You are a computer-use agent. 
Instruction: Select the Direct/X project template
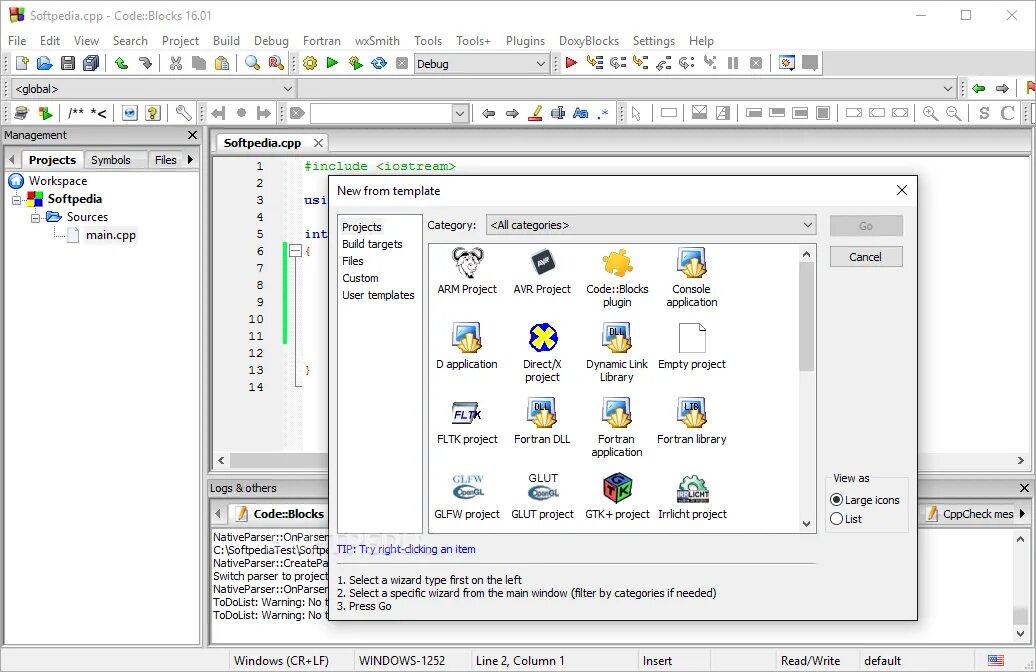pyautogui.click(x=542, y=352)
